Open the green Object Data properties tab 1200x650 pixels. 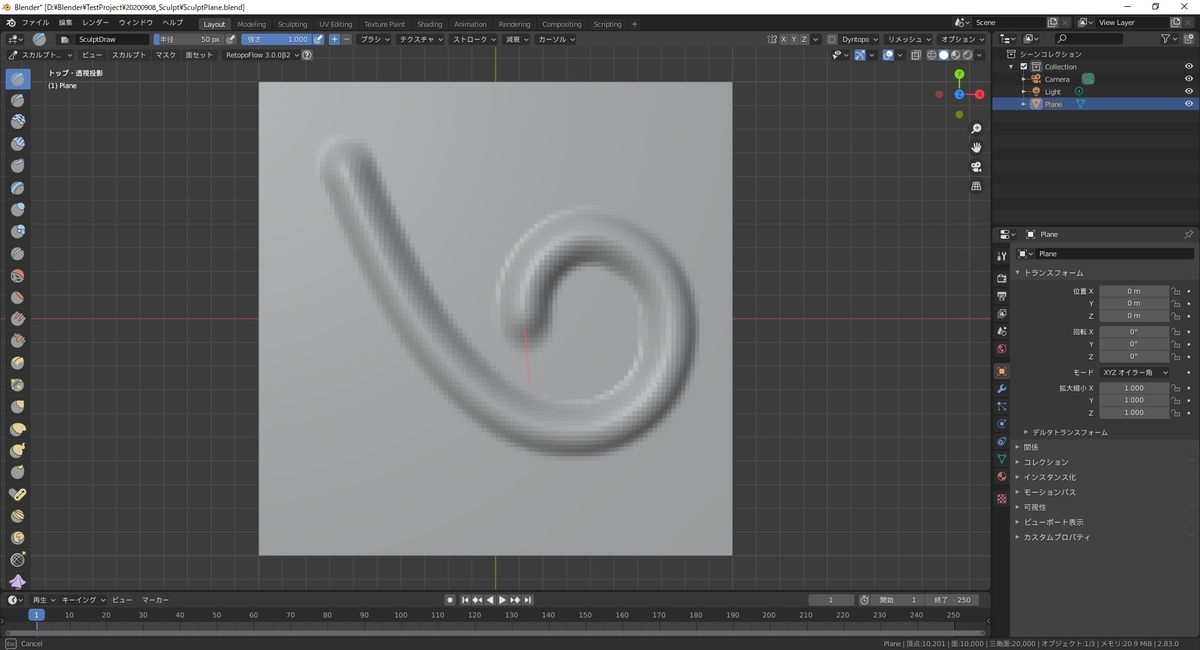click(1001, 459)
